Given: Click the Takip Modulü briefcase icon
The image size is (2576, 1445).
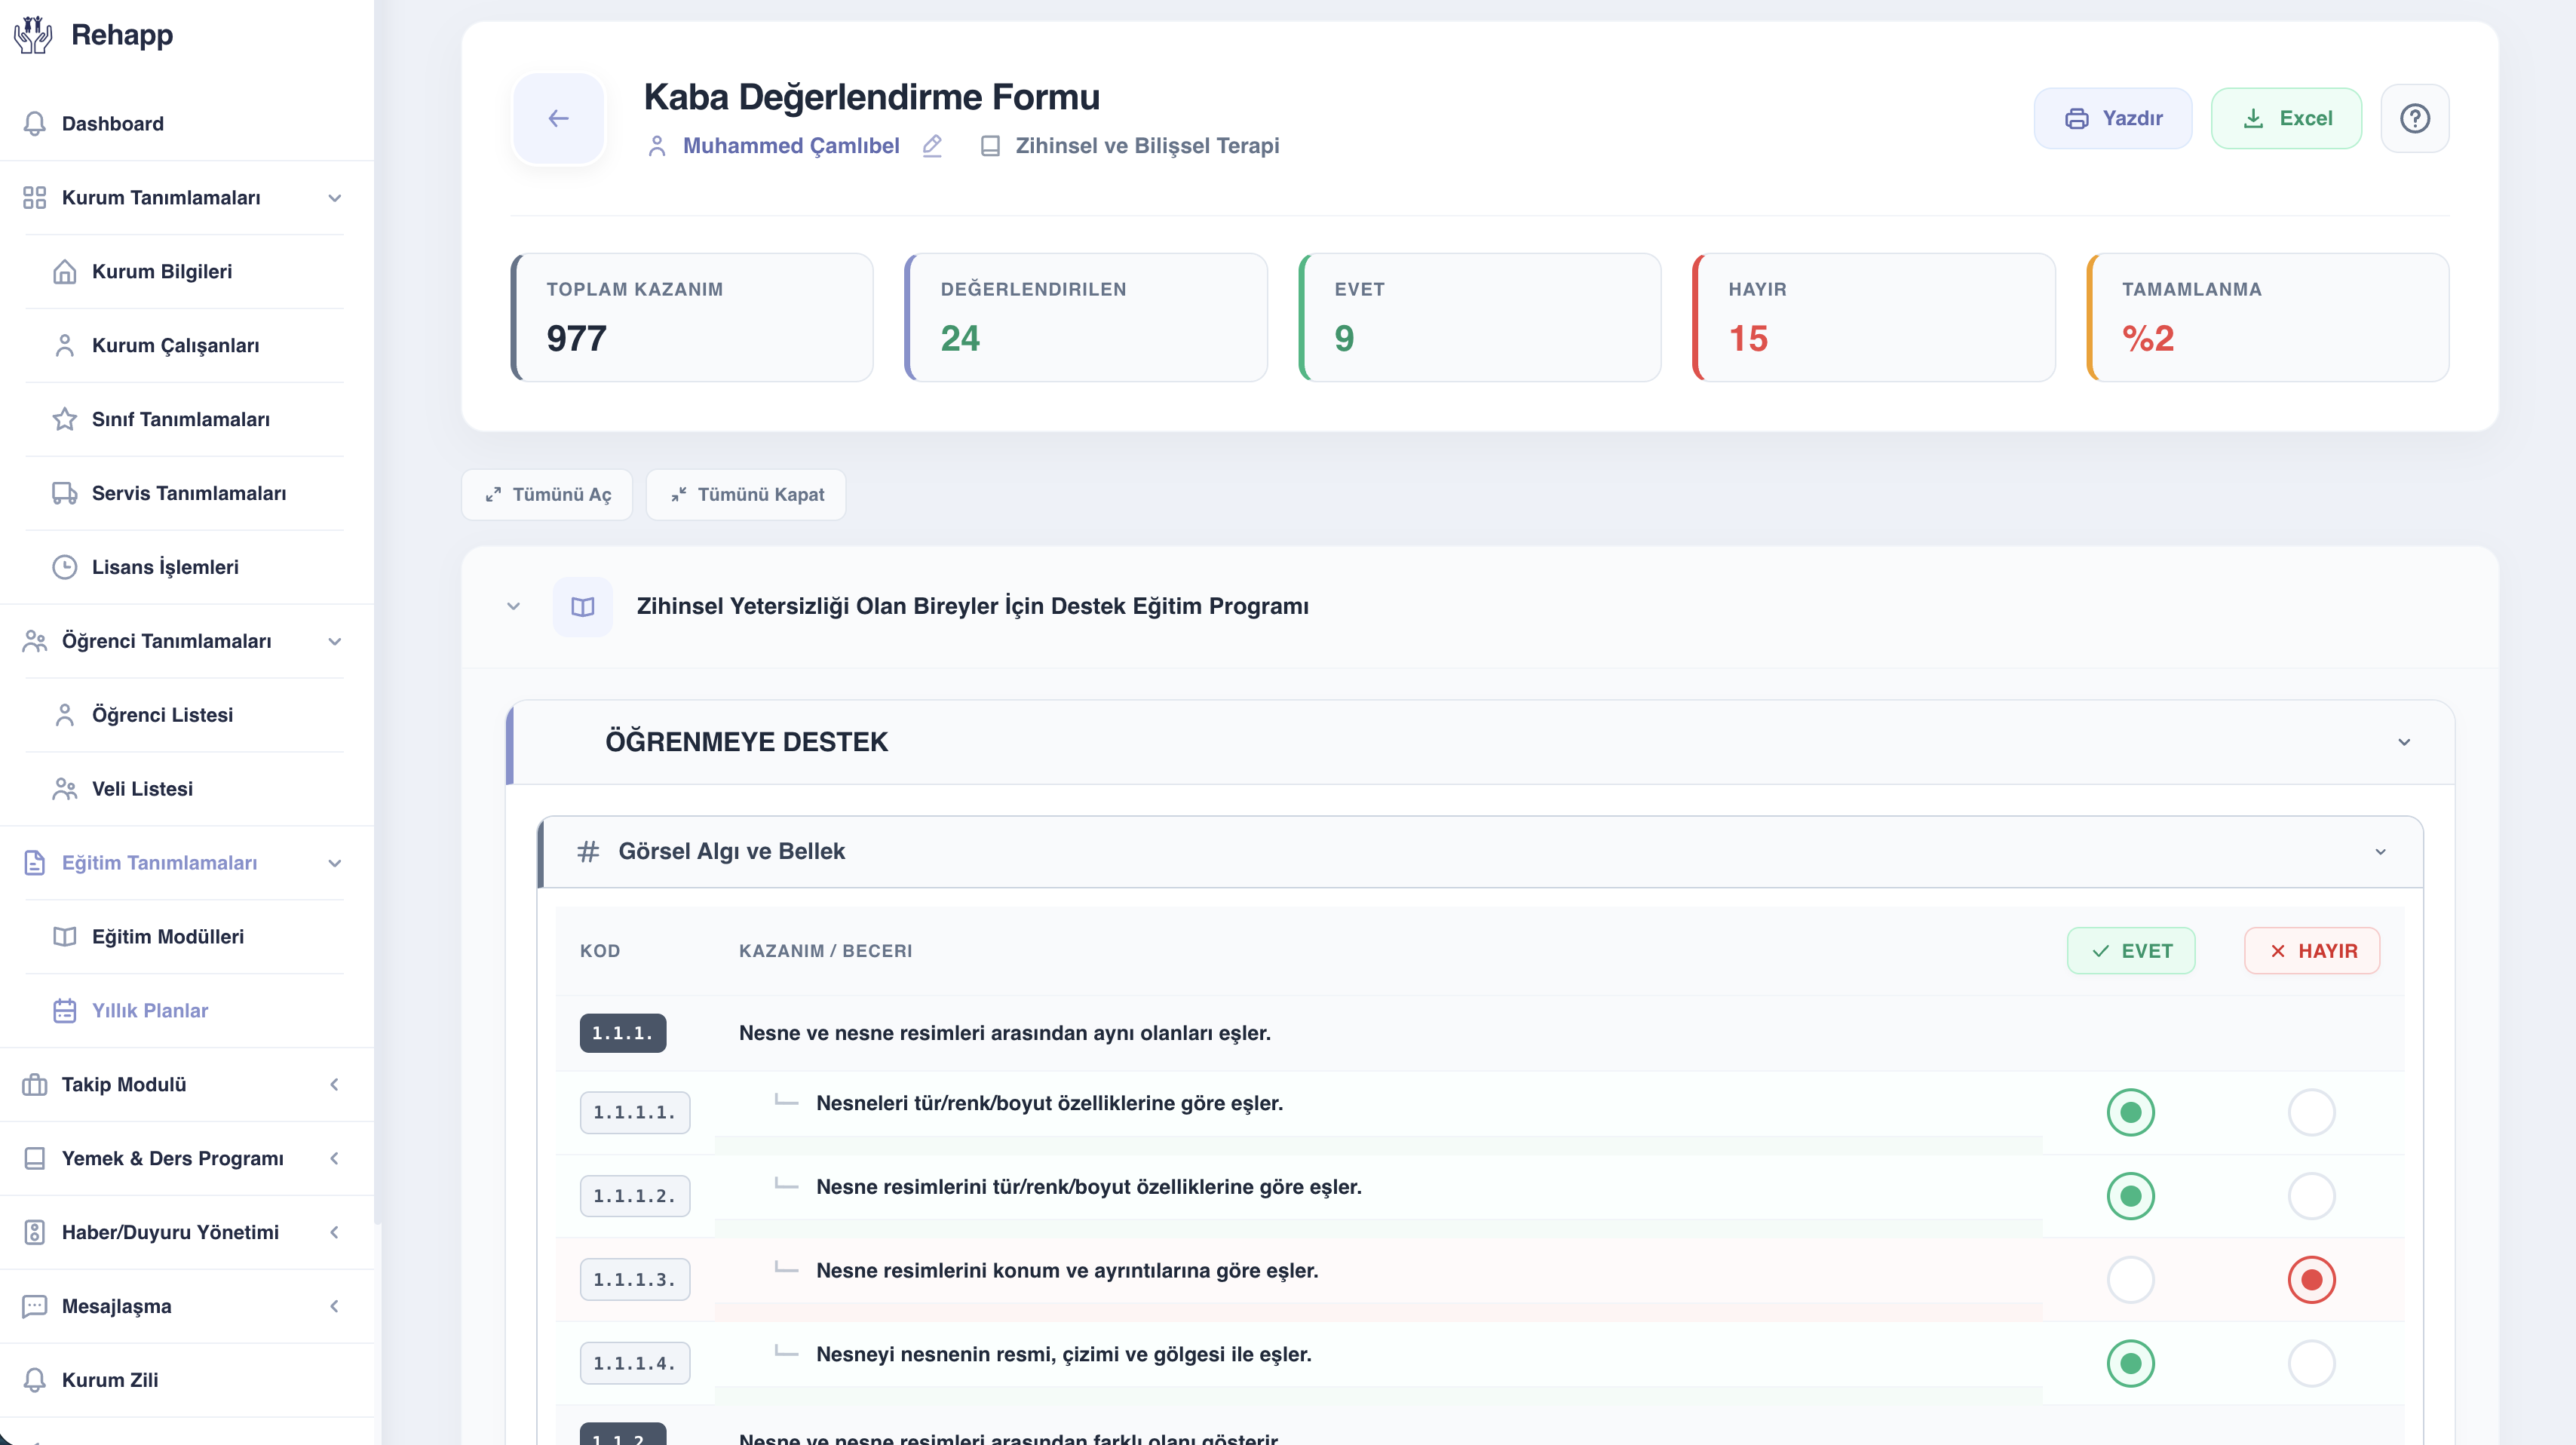Looking at the screenshot, I should point(35,1085).
